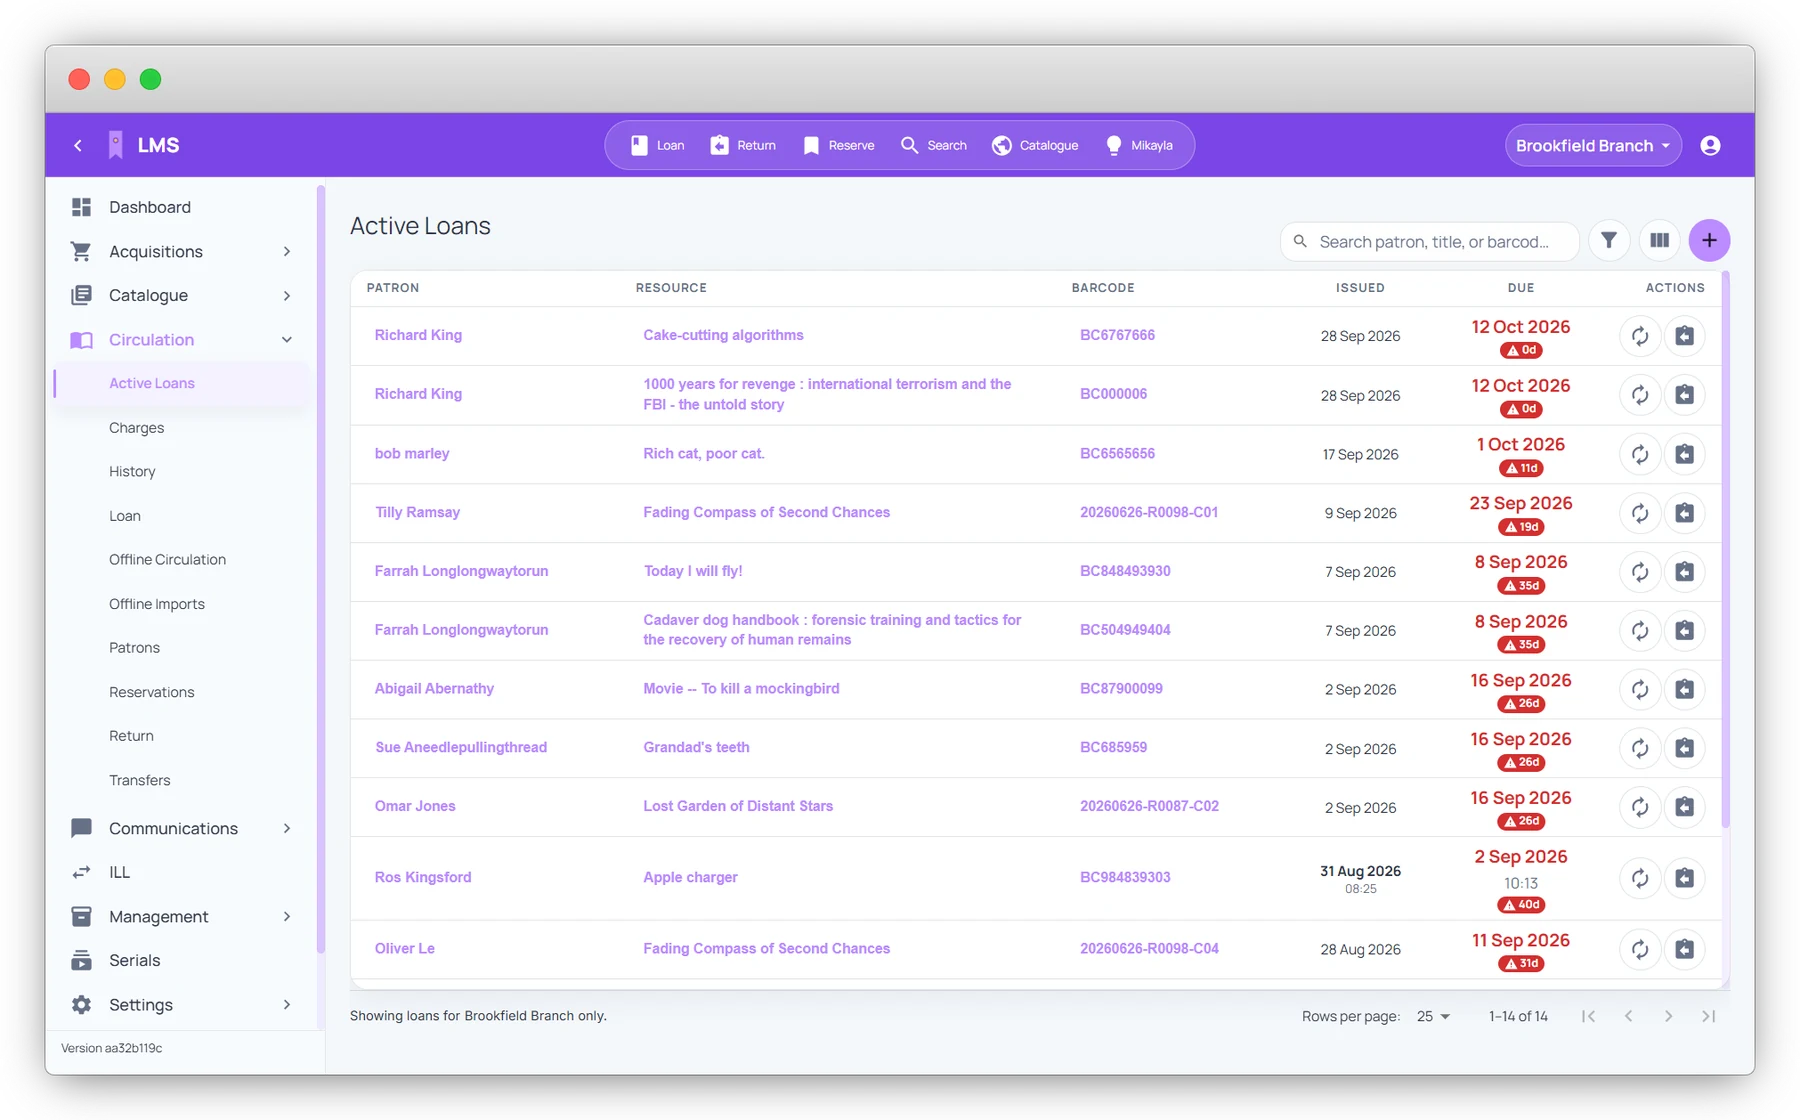Click the Dashboard sidebar icon
Viewport: 1800px width, 1120px height.
coord(82,207)
